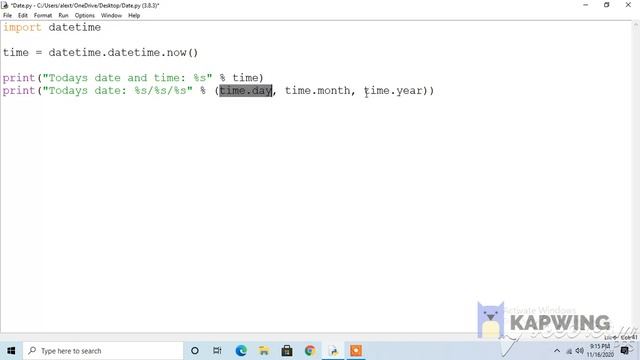Viewport: 640px width, 360px height.
Task: Click time.year in the print statement
Action: (x=393, y=91)
